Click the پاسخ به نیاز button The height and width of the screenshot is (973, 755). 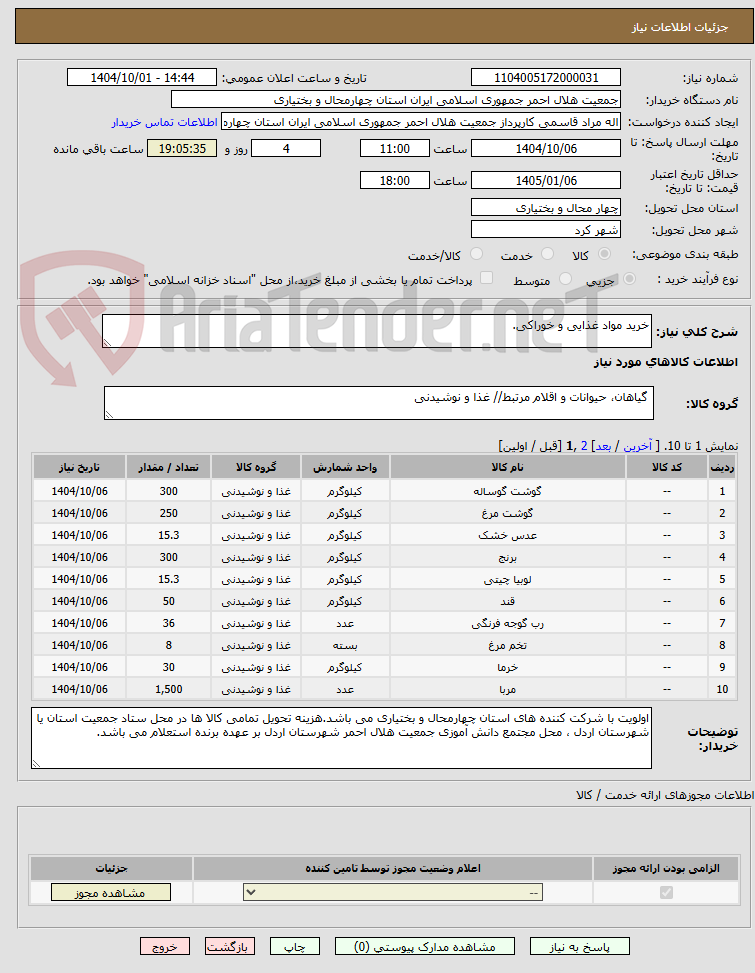pyautogui.click(x=579, y=946)
